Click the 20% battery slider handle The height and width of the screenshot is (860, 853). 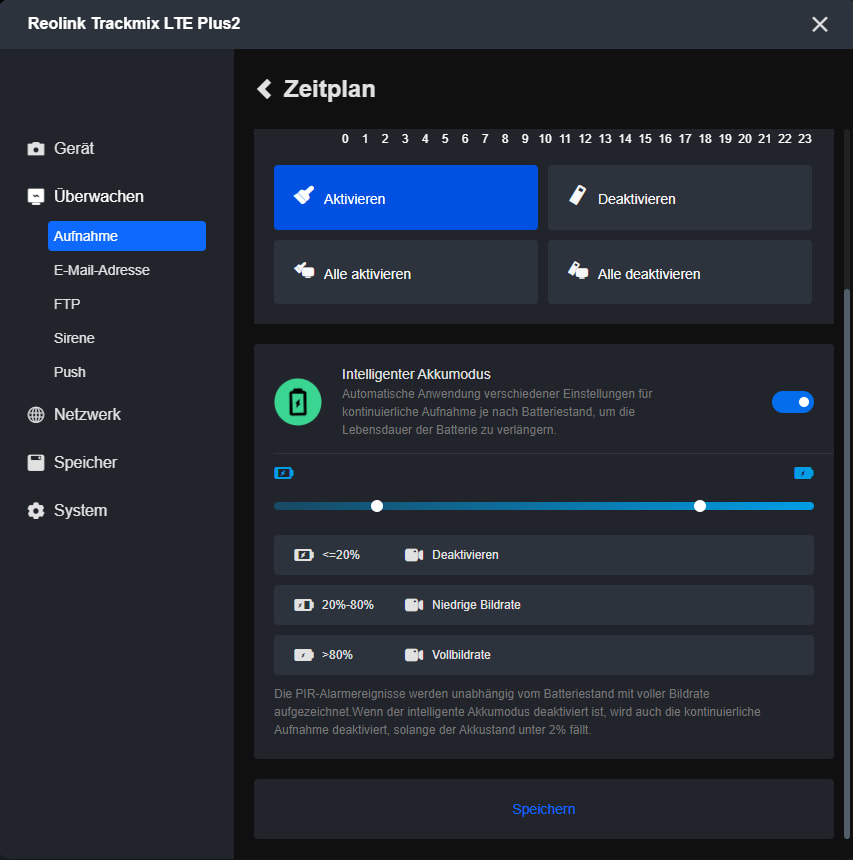click(x=377, y=506)
